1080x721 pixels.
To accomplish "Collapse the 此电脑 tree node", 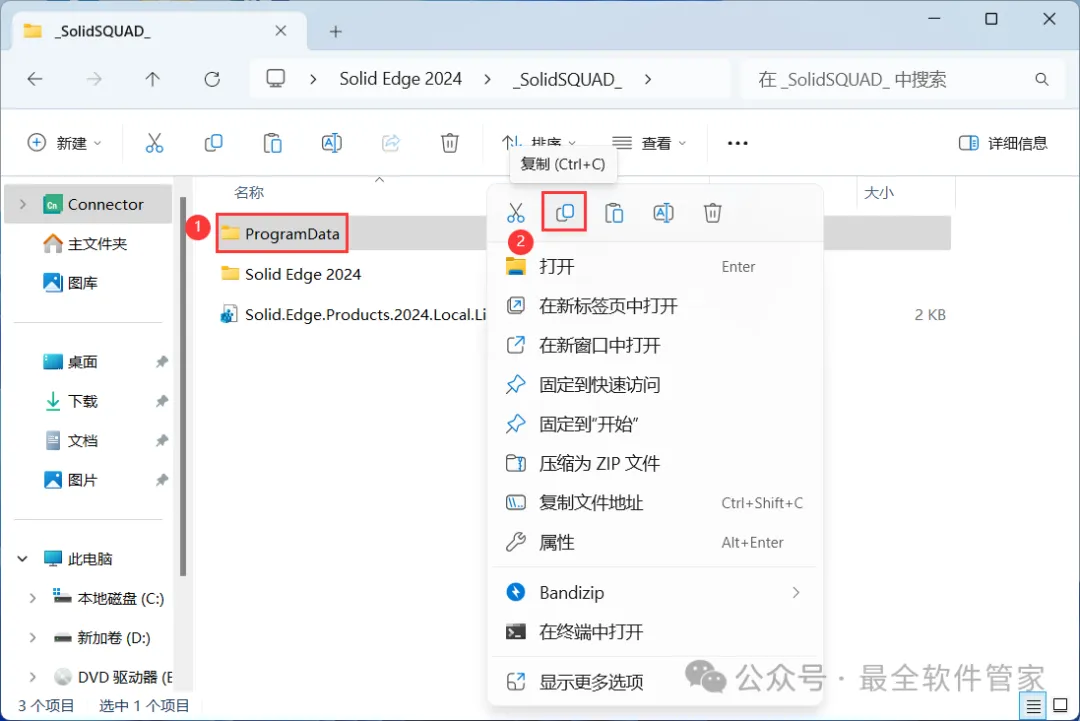I will (23, 558).
